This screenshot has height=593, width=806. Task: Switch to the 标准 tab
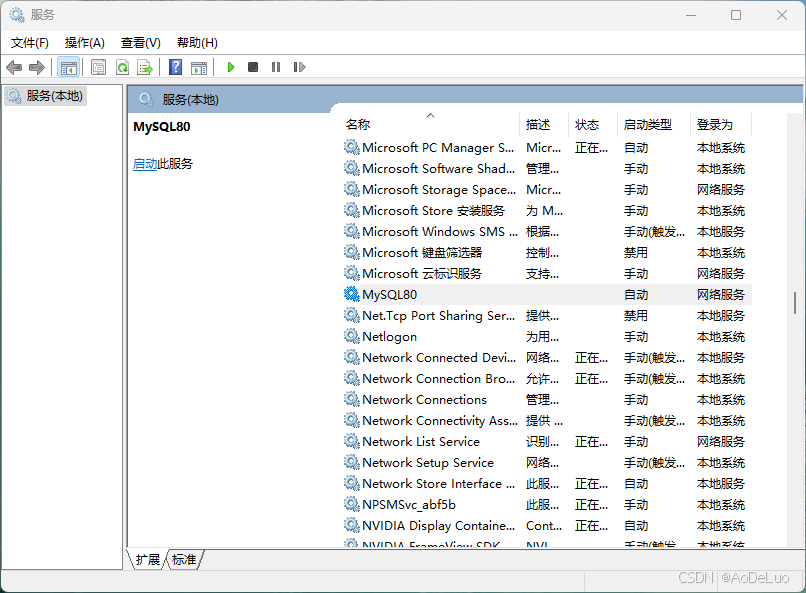(x=184, y=559)
